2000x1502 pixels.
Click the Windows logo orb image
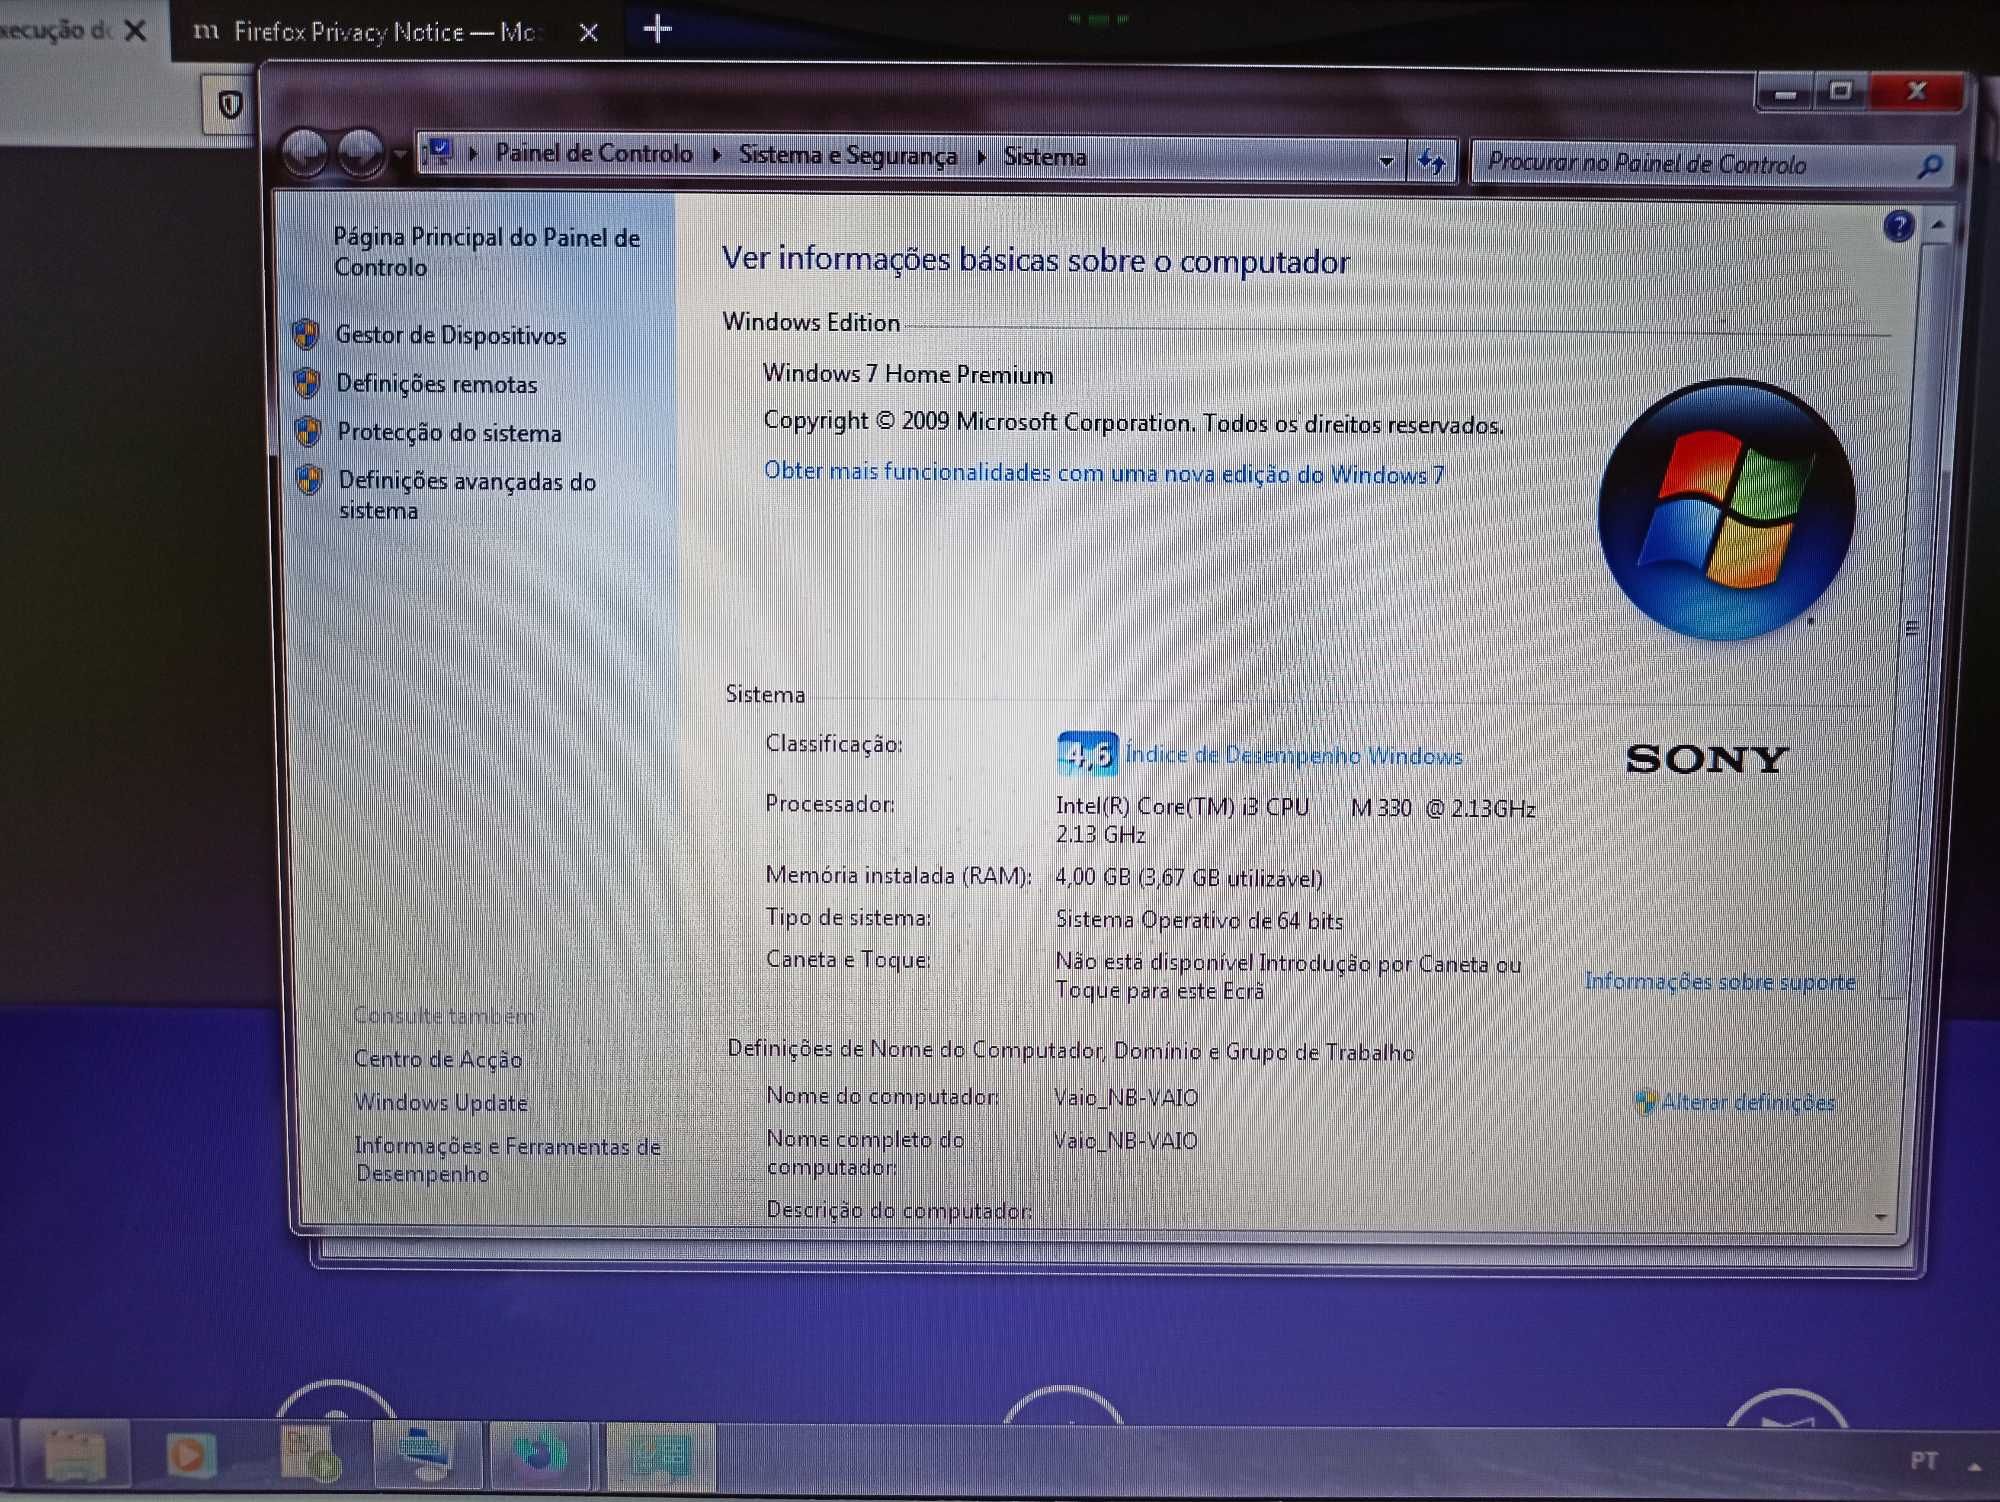[x=1727, y=509]
